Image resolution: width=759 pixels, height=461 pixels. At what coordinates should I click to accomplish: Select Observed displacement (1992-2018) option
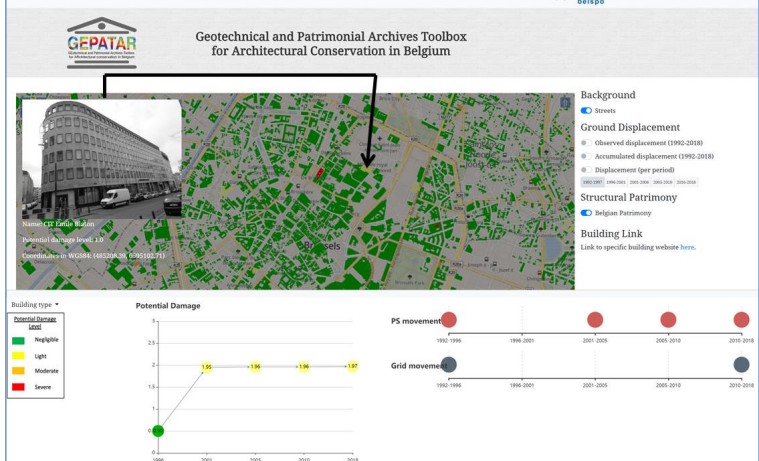(585, 143)
